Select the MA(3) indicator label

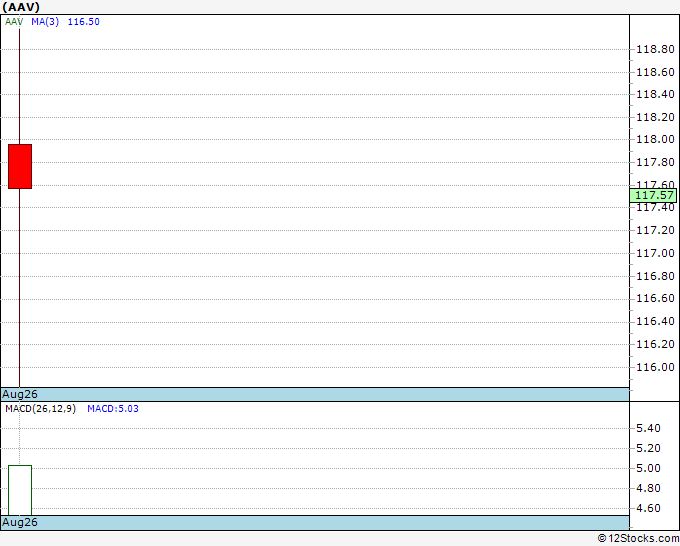coord(45,22)
